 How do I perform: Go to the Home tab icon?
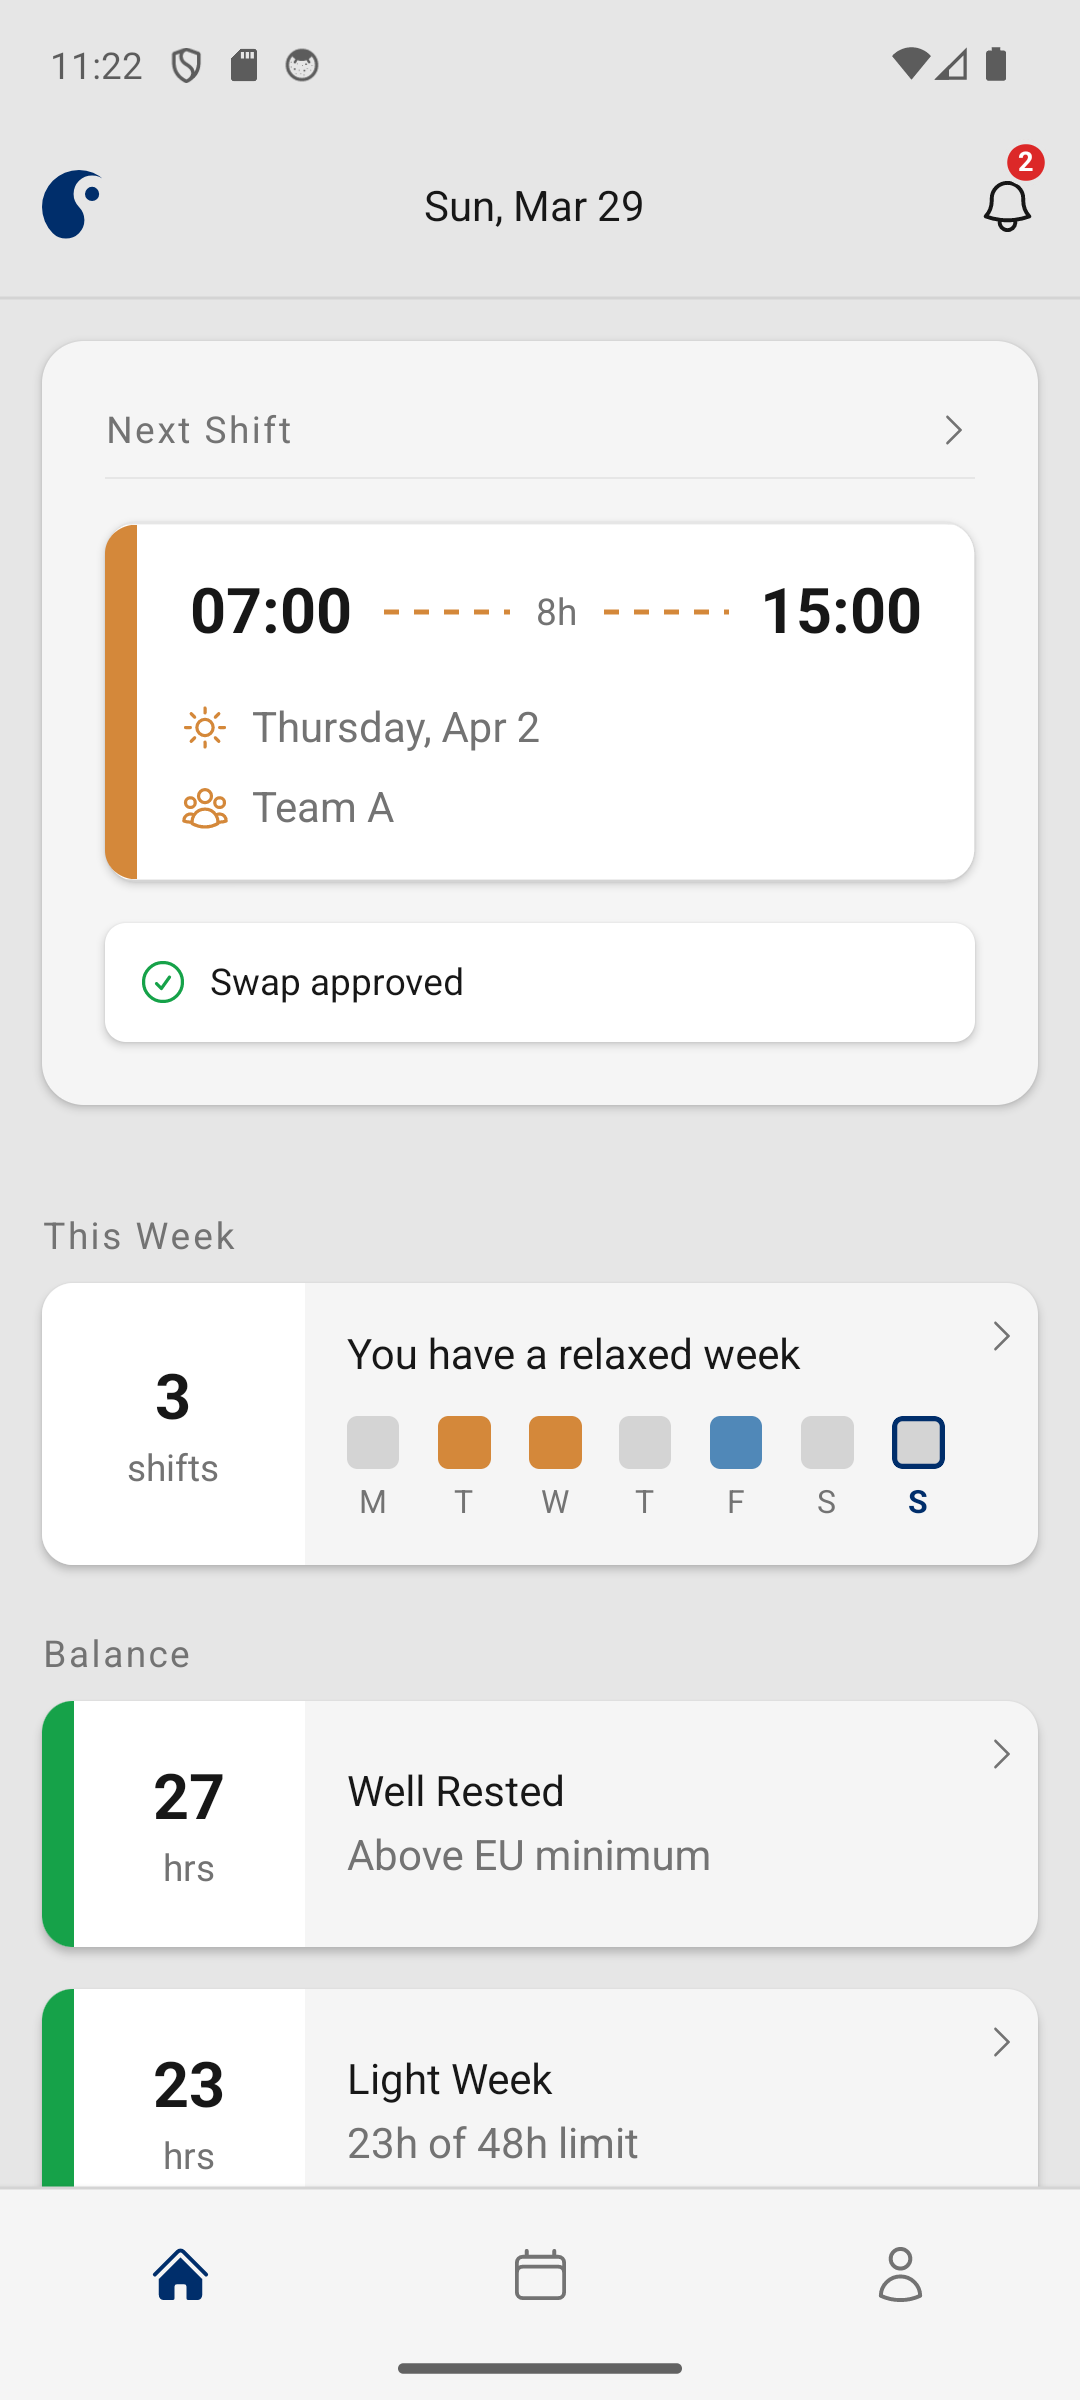tap(180, 2274)
